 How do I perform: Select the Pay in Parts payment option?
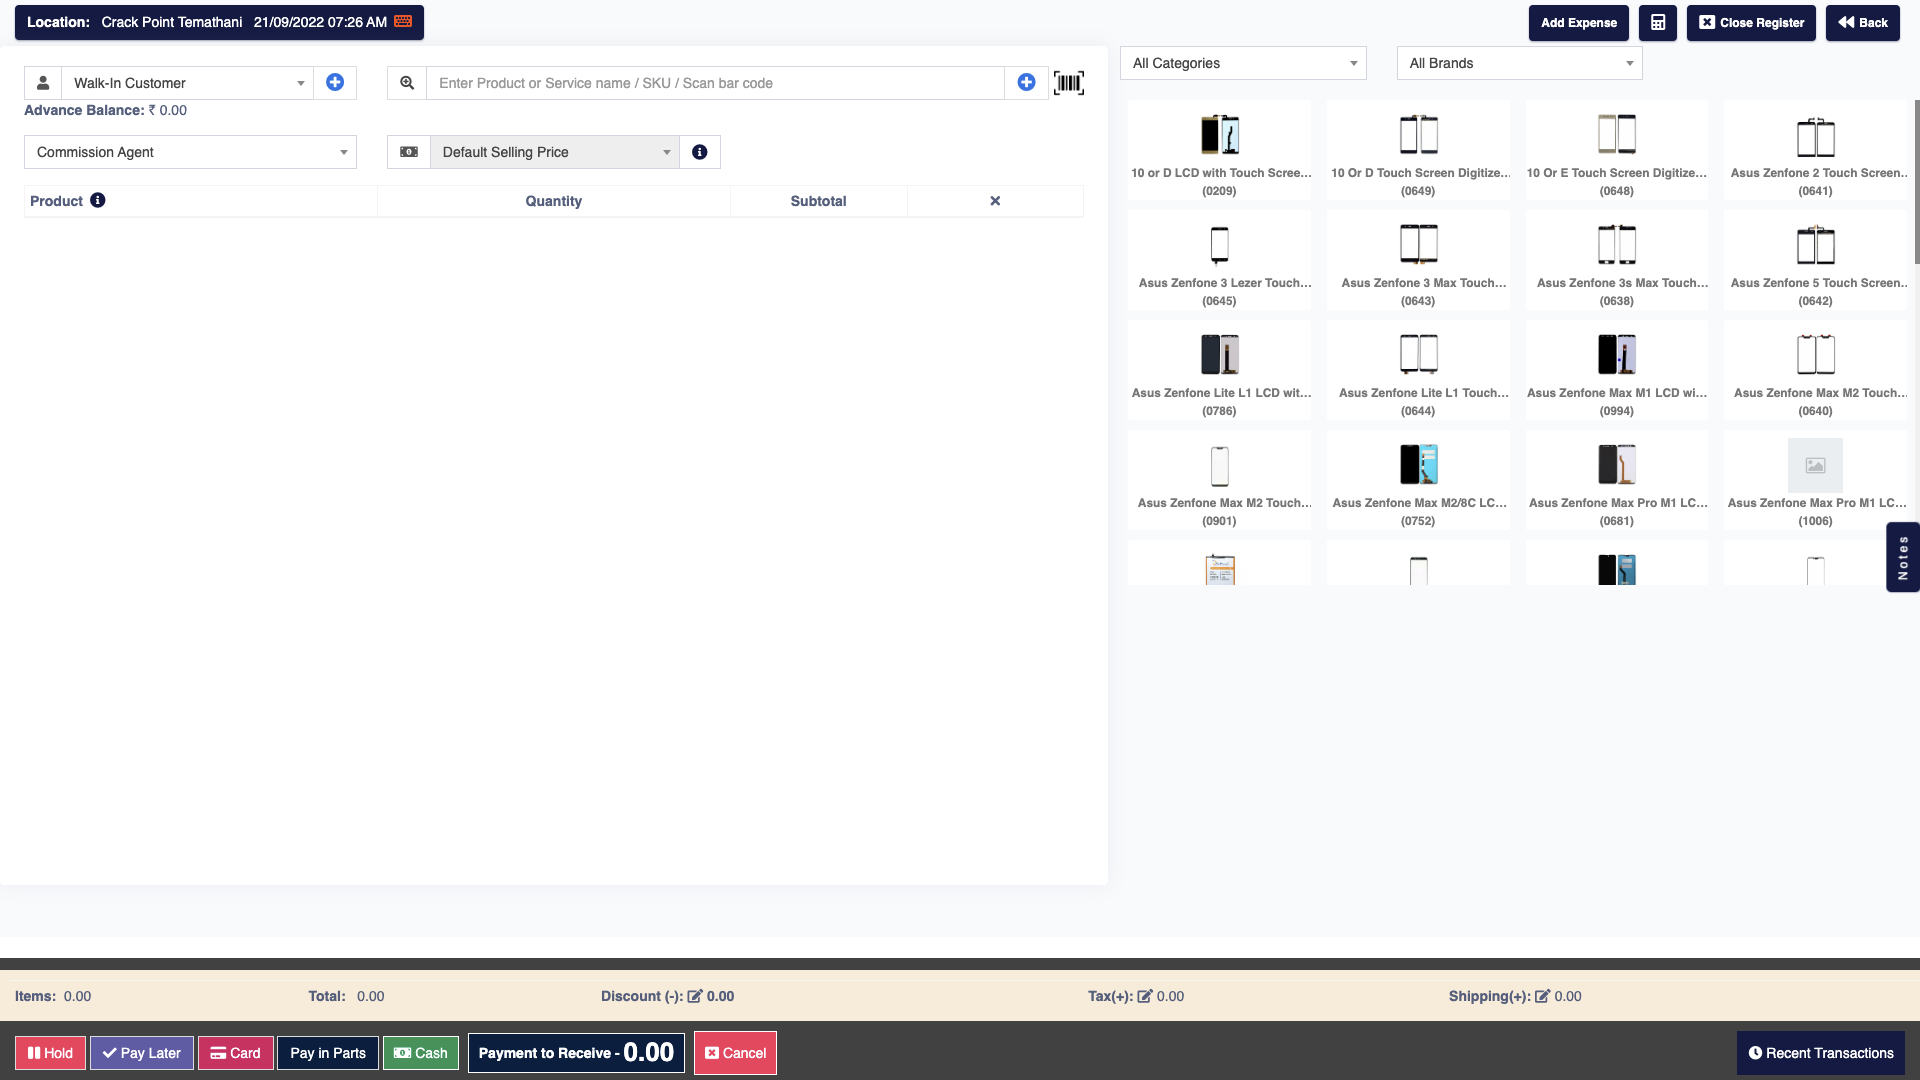tap(327, 1052)
